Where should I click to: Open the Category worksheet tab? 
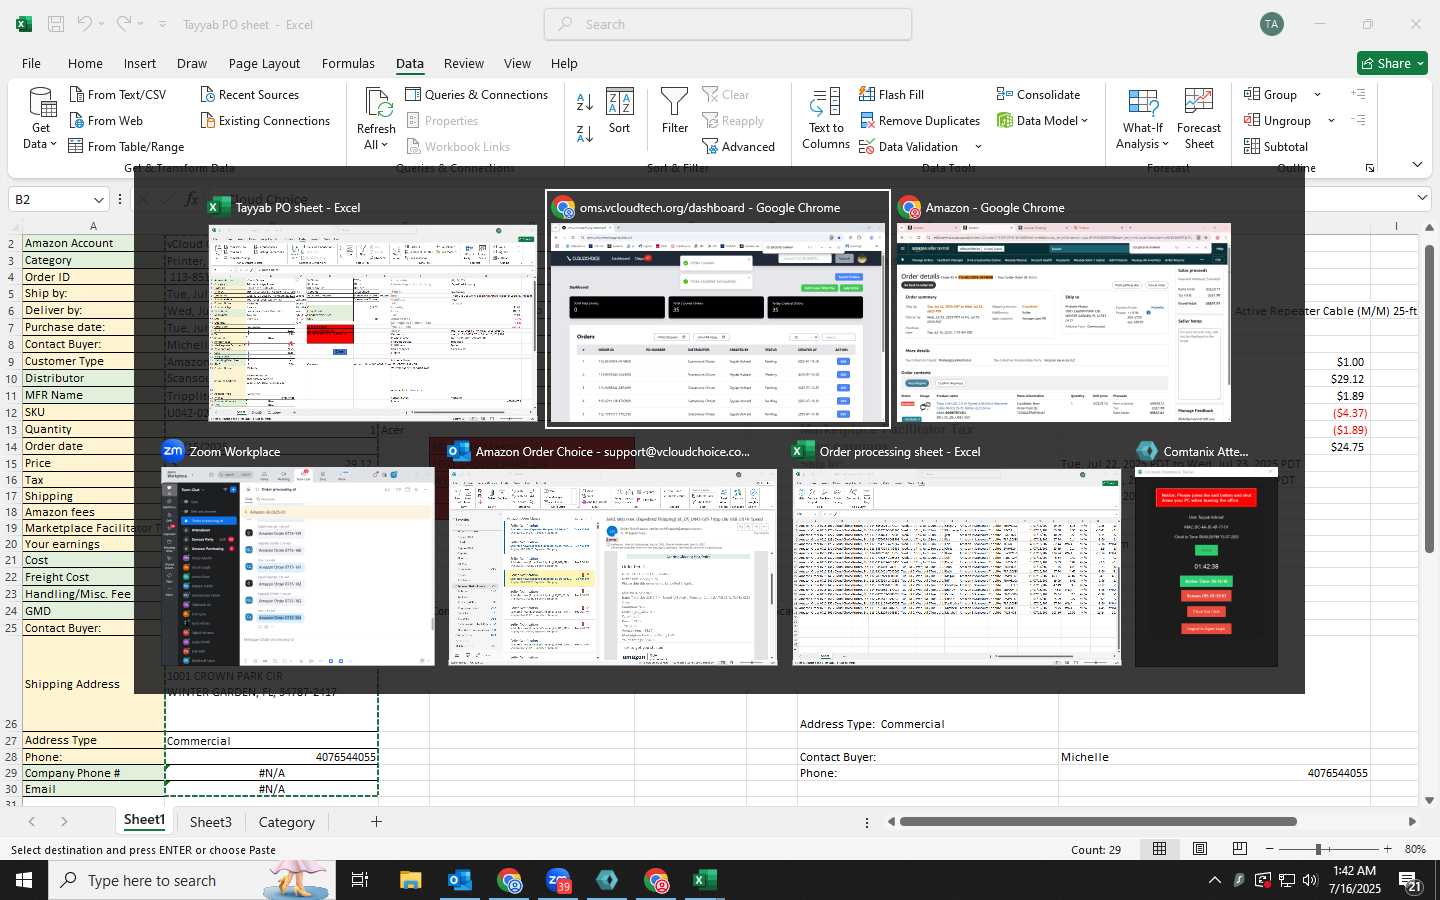coord(287,822)
